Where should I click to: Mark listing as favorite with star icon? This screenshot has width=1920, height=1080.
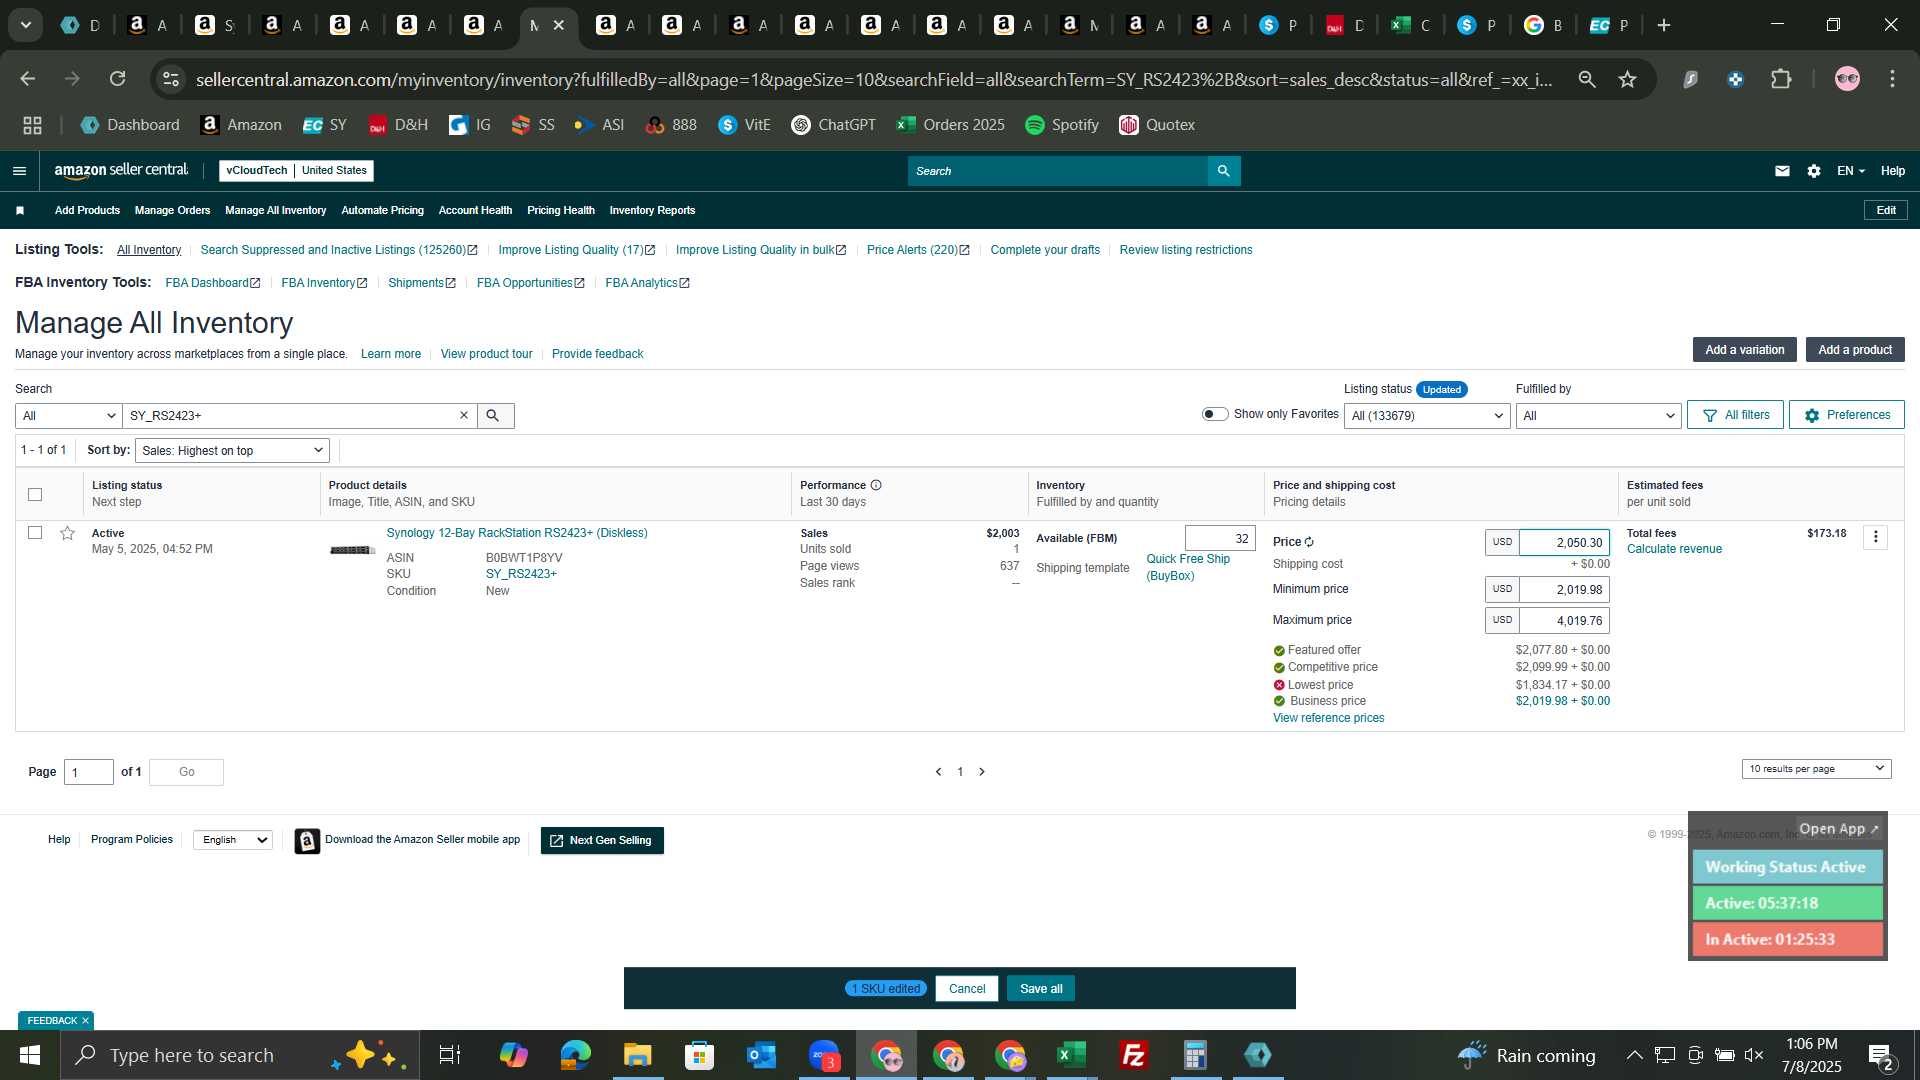[67, 533]
